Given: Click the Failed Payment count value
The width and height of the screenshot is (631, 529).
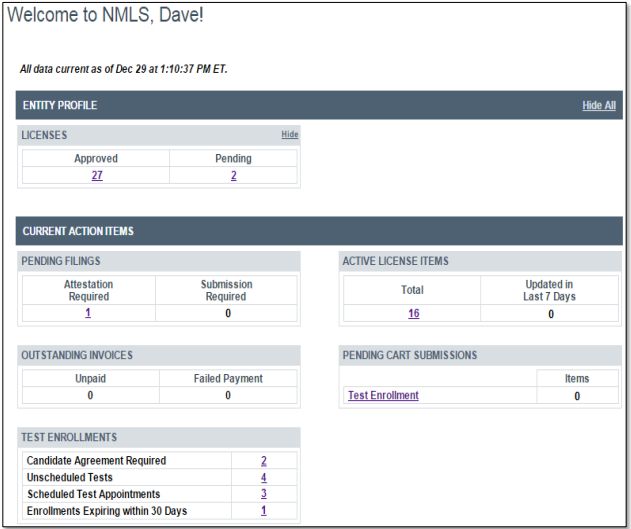Looking at the screenshot, I should (228, 395).
